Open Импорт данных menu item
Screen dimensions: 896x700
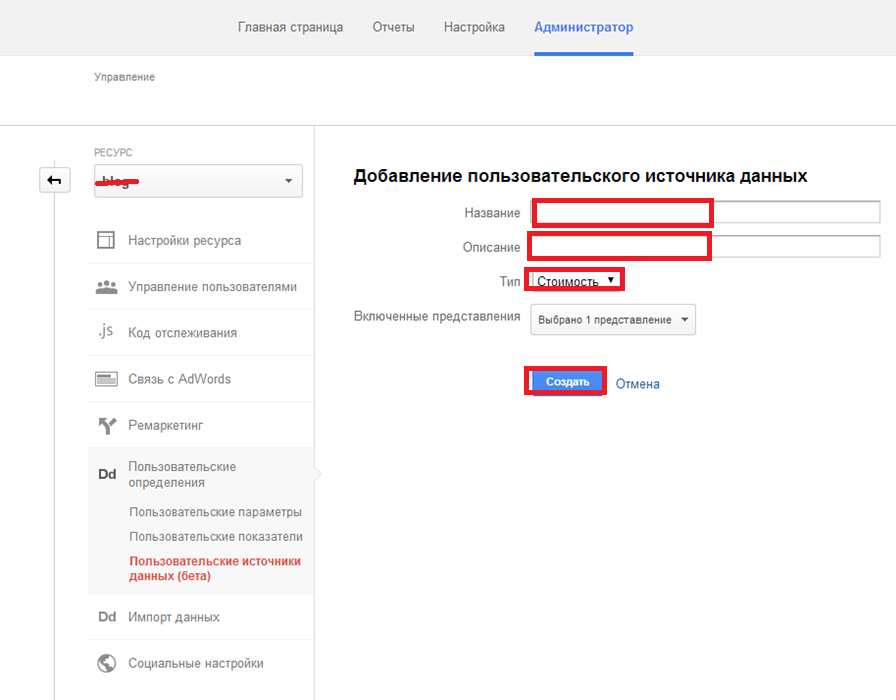coord(201,617)
